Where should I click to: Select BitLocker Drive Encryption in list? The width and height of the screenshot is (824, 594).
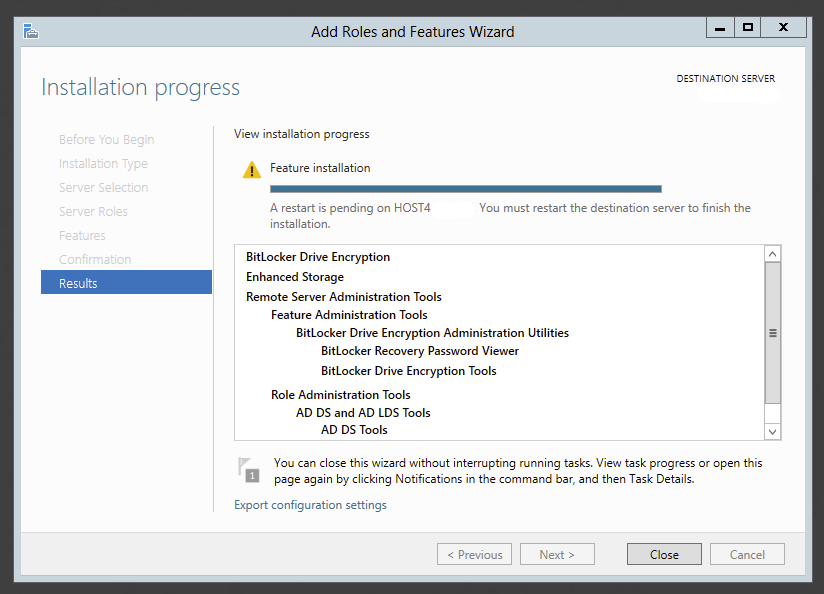tap(318, 257)
